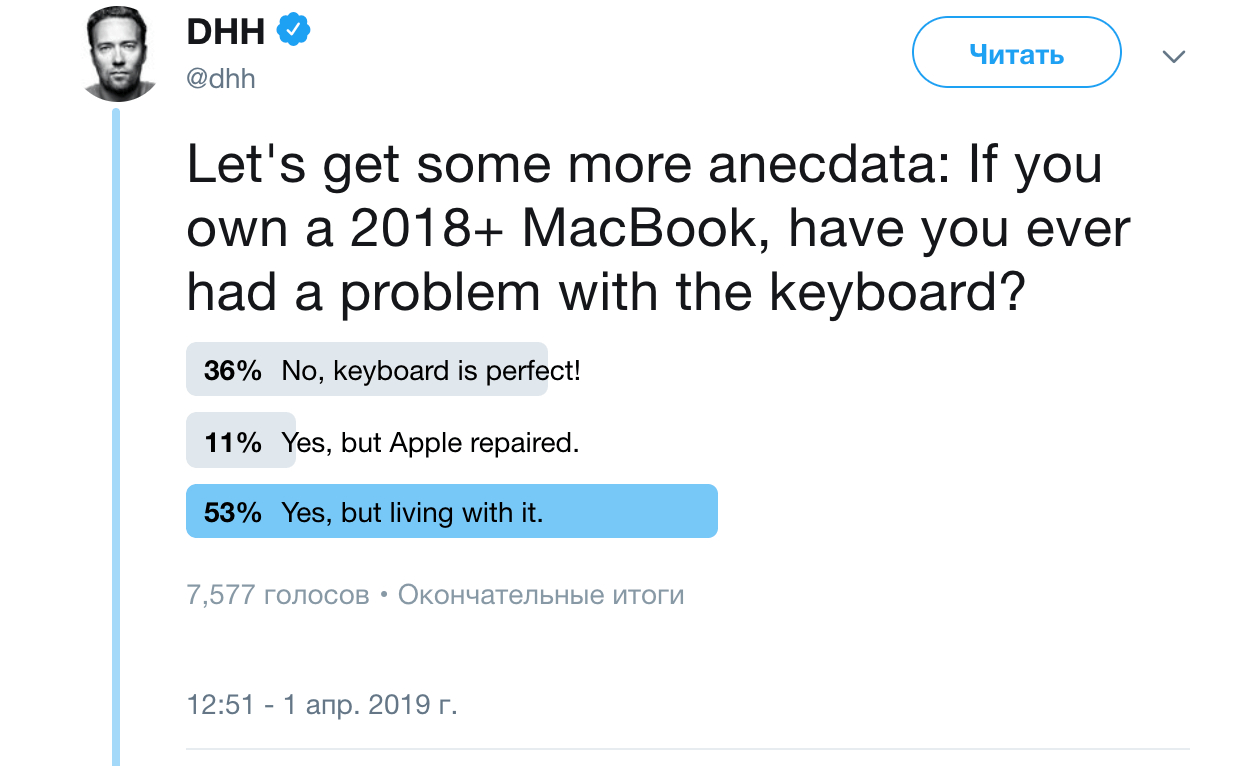Click the 11% poll result label
The image size is (1254, 766).
[233, 442]
